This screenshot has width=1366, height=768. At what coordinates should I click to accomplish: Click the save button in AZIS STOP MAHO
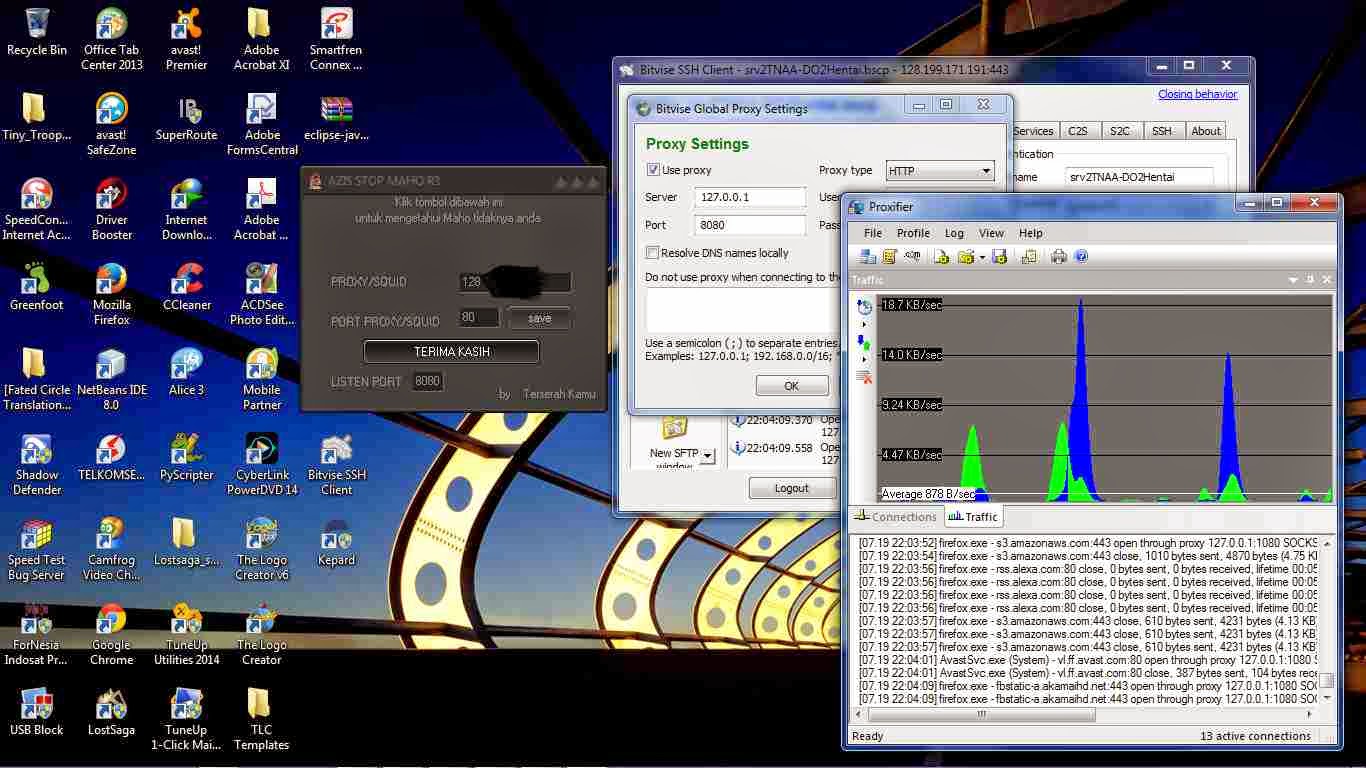click(x=539, y=318)
